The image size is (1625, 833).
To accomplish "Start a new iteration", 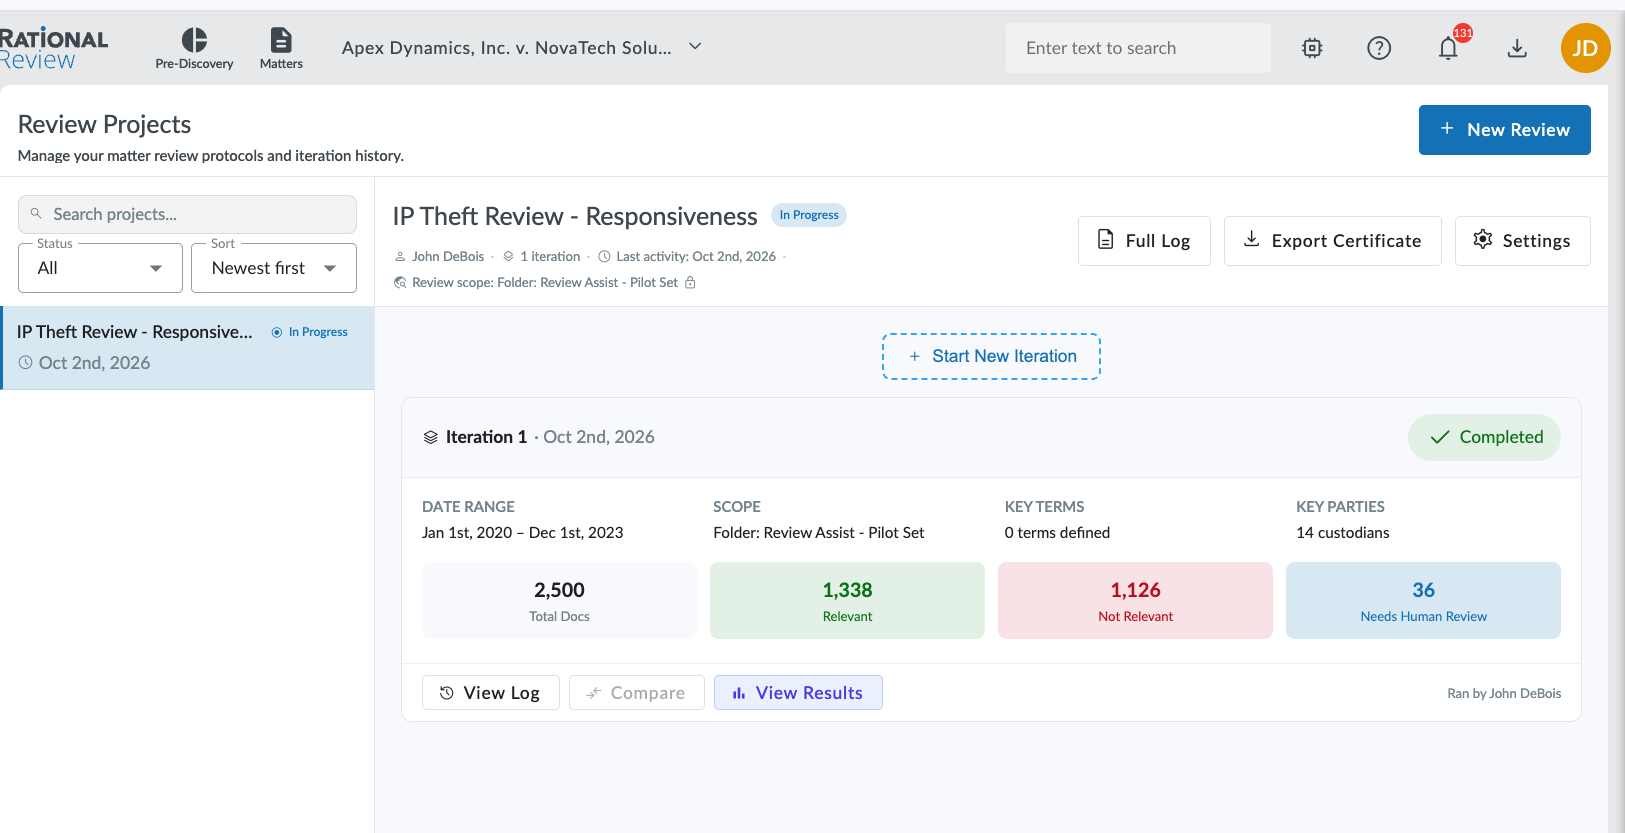I will [x=991, y=356].
